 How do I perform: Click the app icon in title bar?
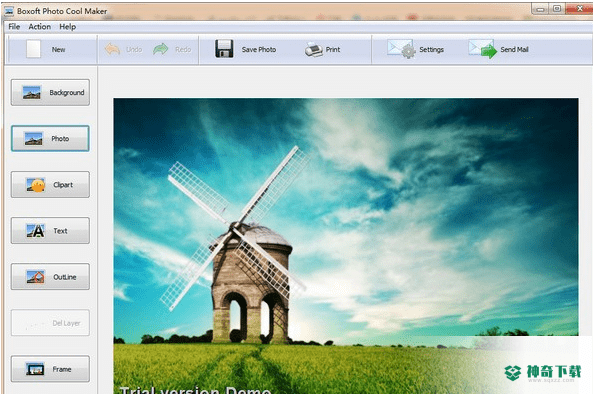point(9,11)
